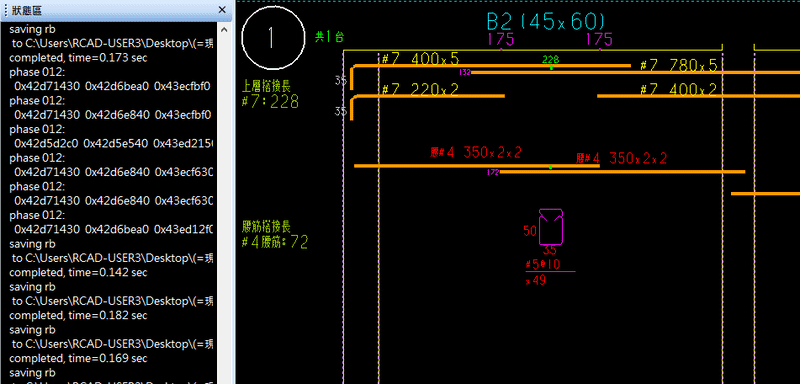This screenshot has width=800, height=384.
Task: Select the 上層搭接長 #7:228 note
Action: pos(270,94)
